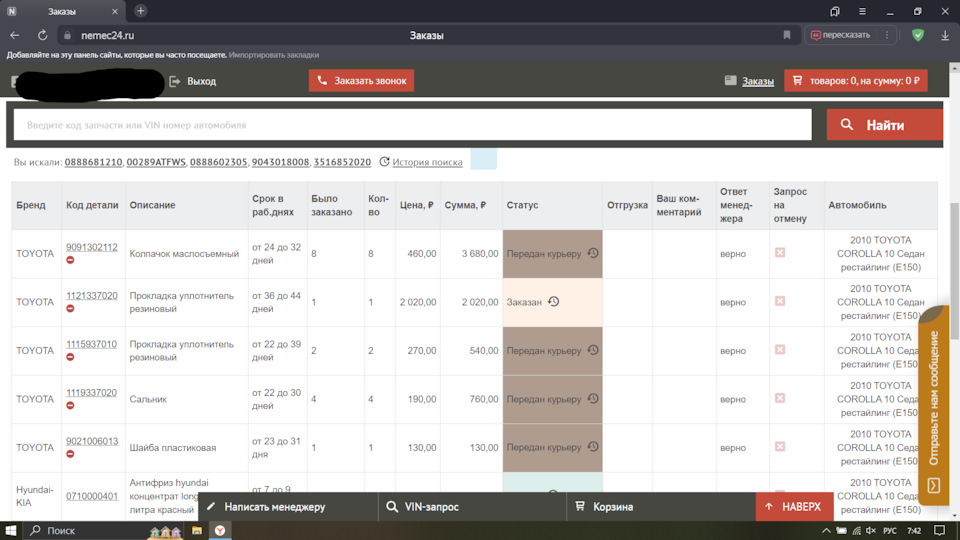The height and width of the screenshot is (540, 960).
Task: Open История поиска link
Action: pyautogui.click(x=427, y=162)
